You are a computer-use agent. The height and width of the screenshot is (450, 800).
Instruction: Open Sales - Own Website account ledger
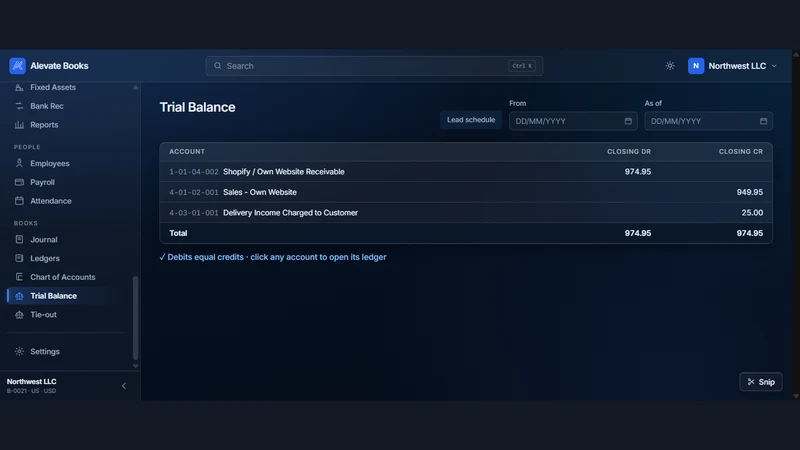click(260, 192)
